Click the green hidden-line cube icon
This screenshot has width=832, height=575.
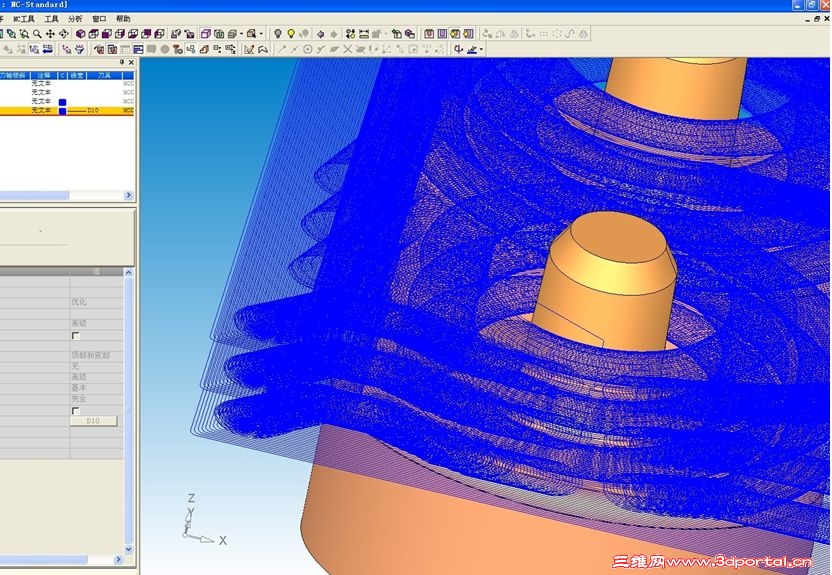tap(219, 34)
